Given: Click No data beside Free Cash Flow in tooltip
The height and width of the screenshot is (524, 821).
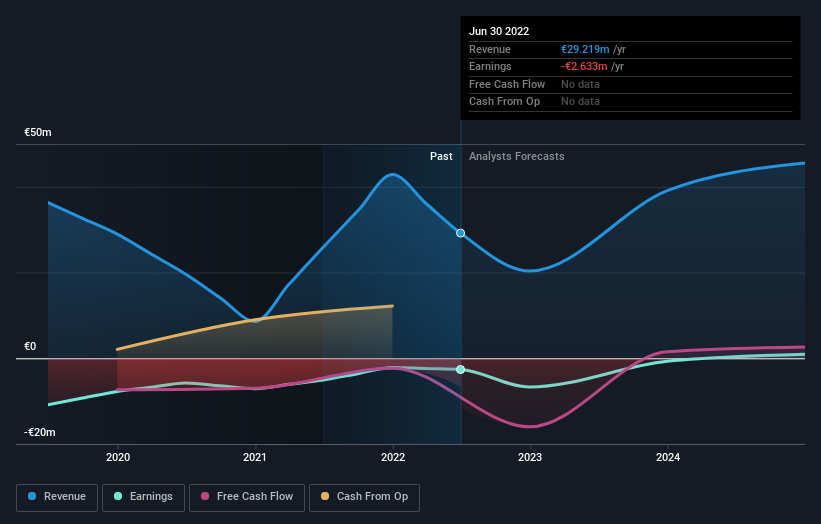Looking at the screenshot, I should pos(580,84).
